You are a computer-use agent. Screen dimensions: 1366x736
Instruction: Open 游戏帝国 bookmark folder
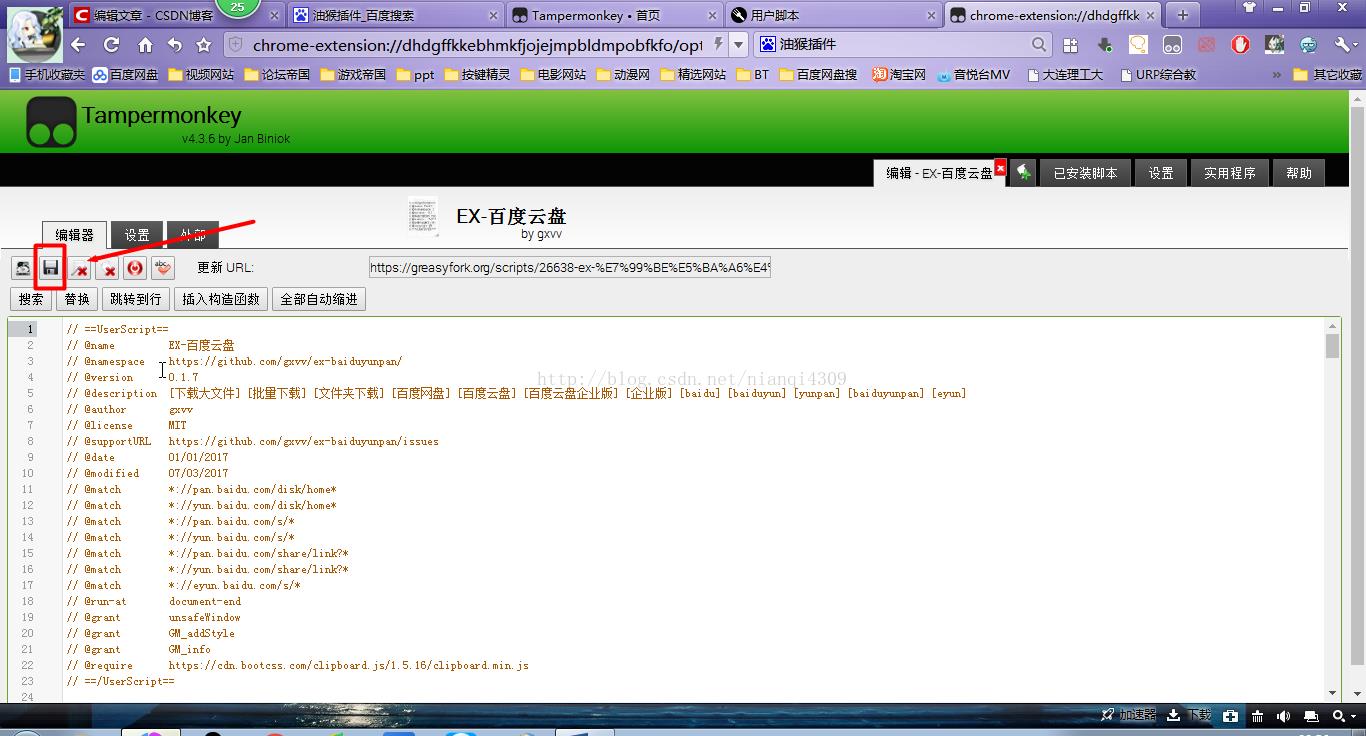coord(353,75)
